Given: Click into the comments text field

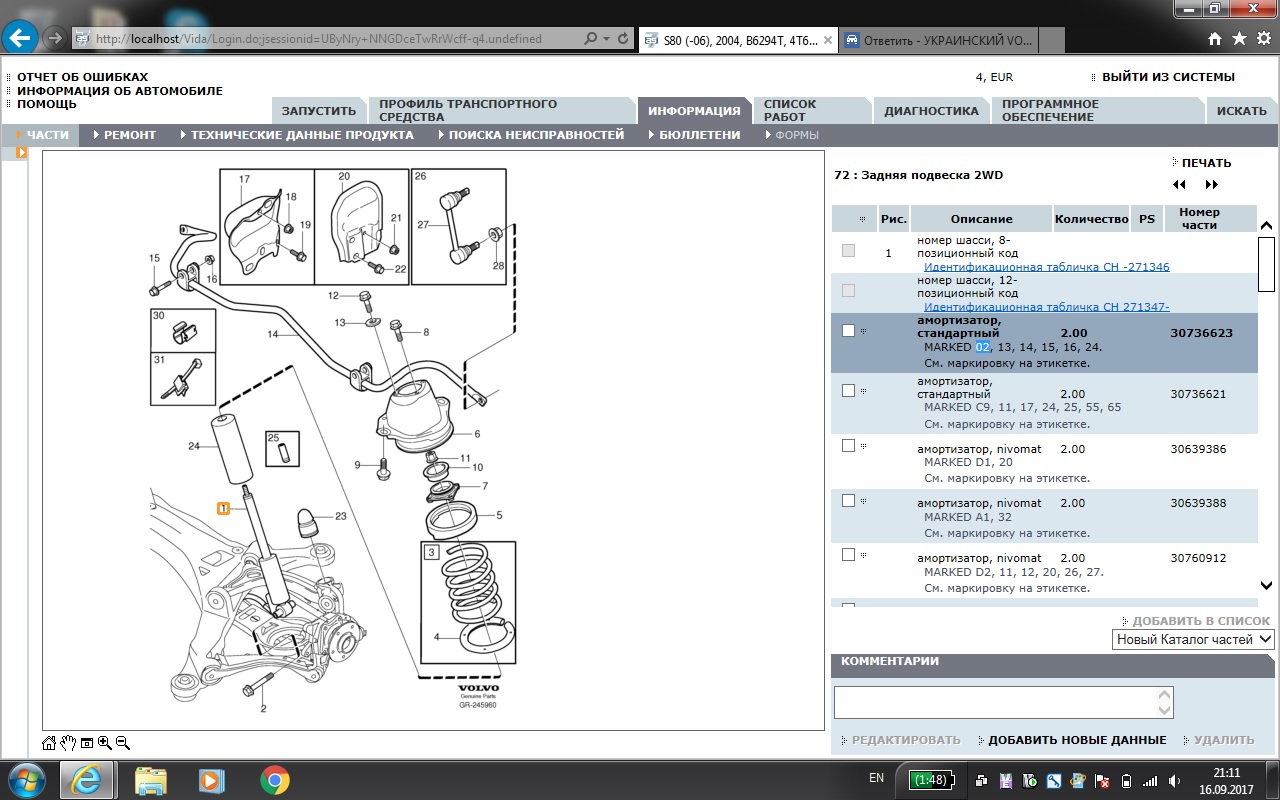Looking at the screenshot, I should tap(995, 702).
